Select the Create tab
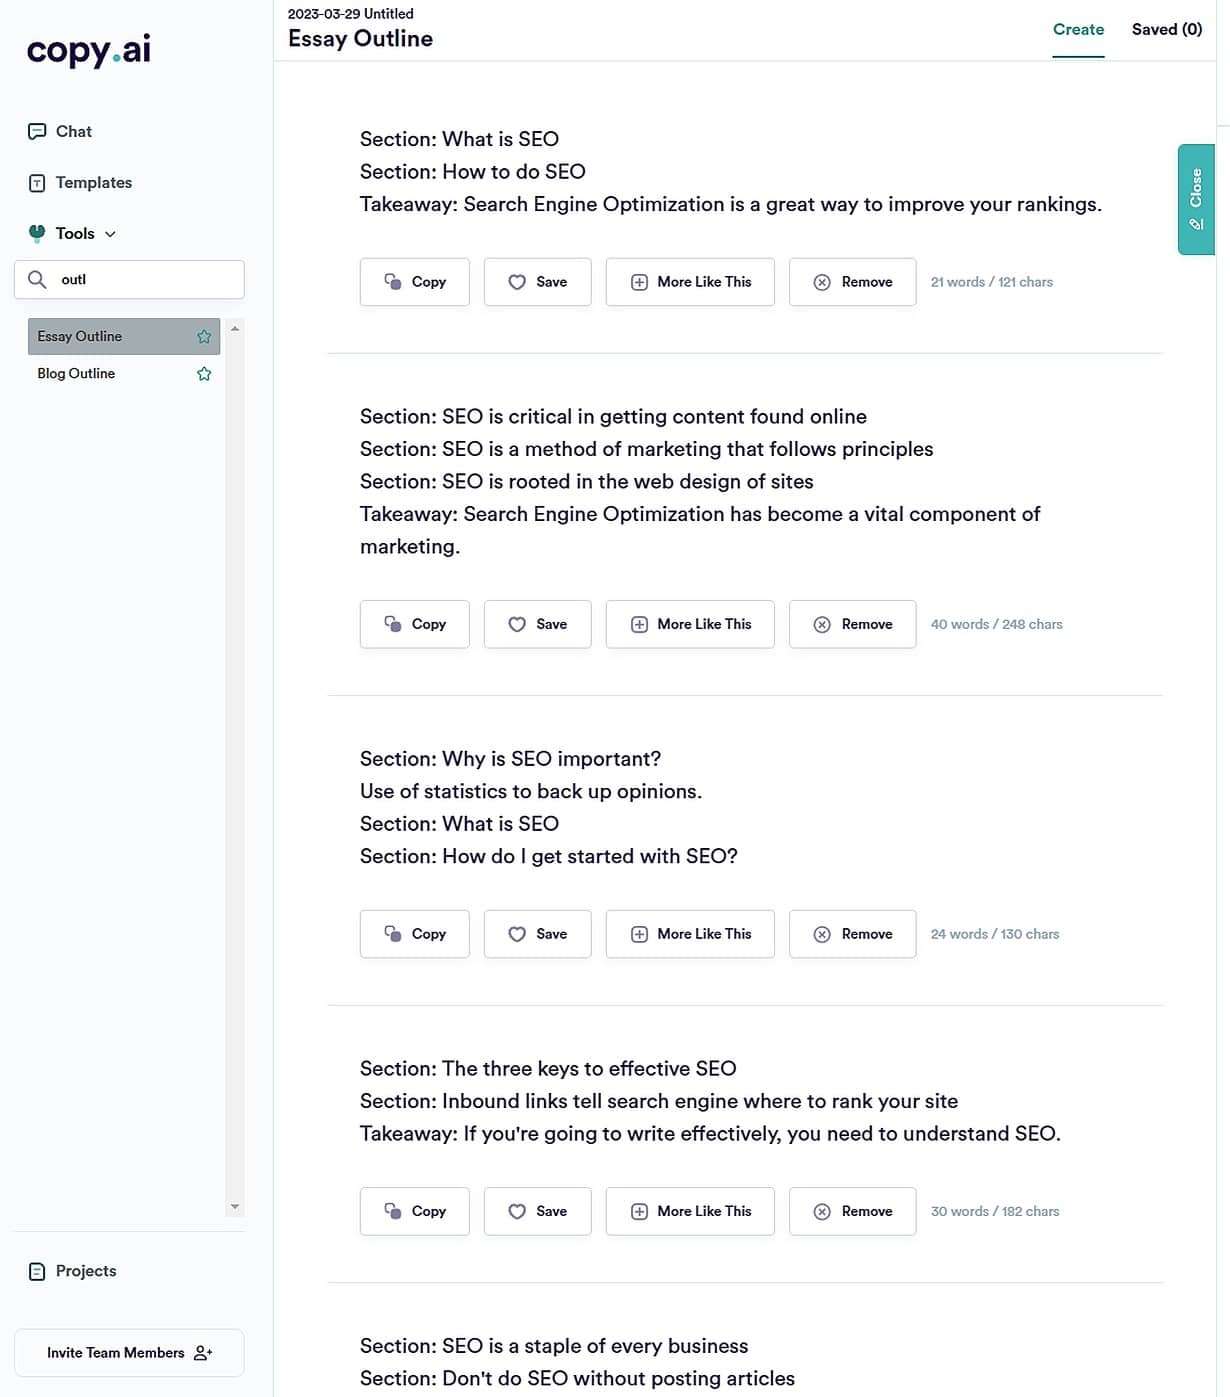 [1078, 30]
